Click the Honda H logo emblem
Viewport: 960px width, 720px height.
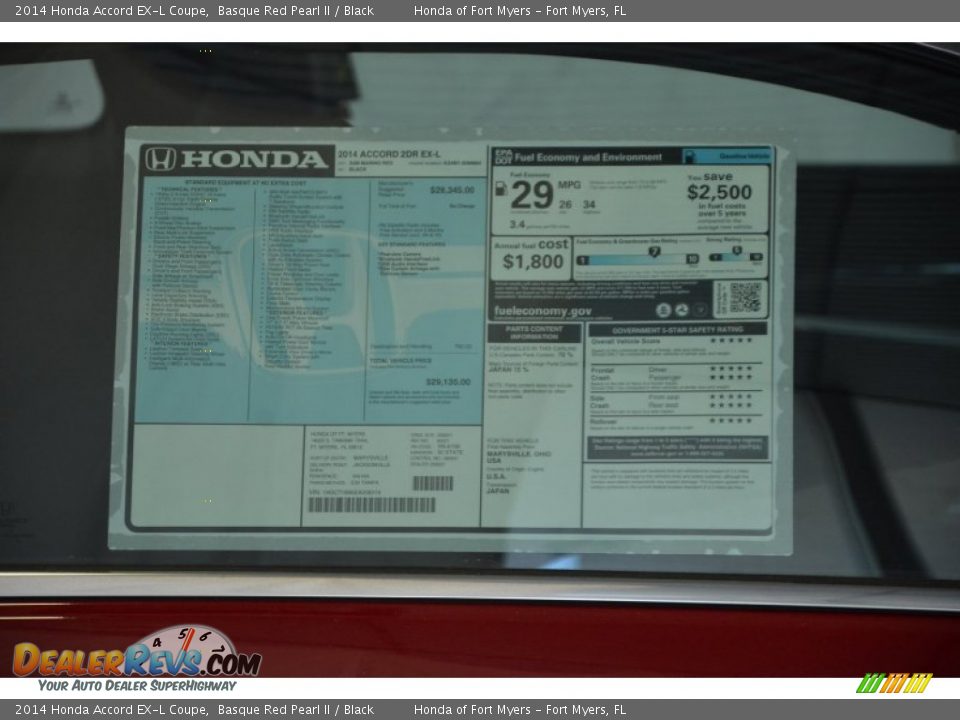pos(161,159)
